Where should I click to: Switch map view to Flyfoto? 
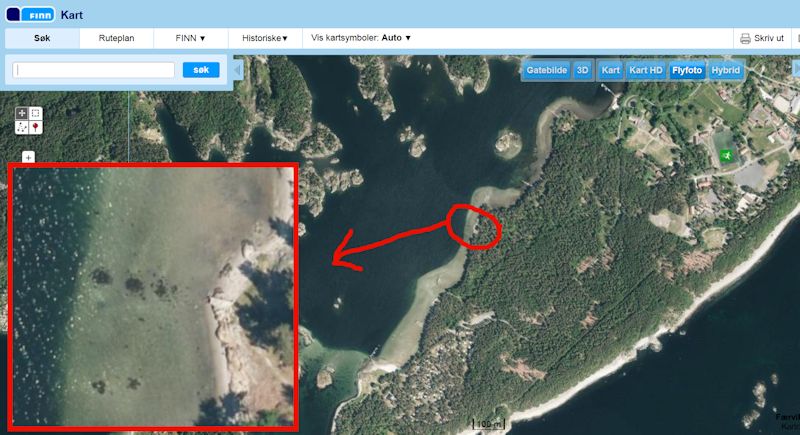(x=687, y=71)
